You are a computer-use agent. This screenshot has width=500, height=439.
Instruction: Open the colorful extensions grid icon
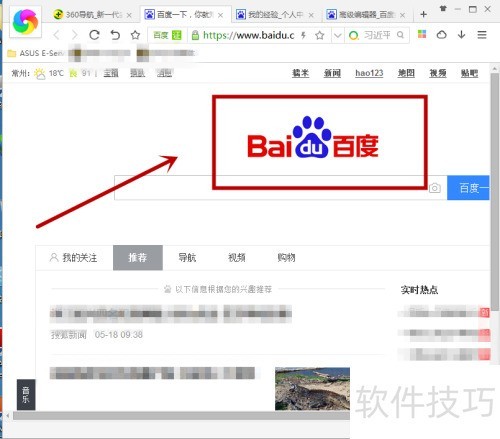coord(422,34)
